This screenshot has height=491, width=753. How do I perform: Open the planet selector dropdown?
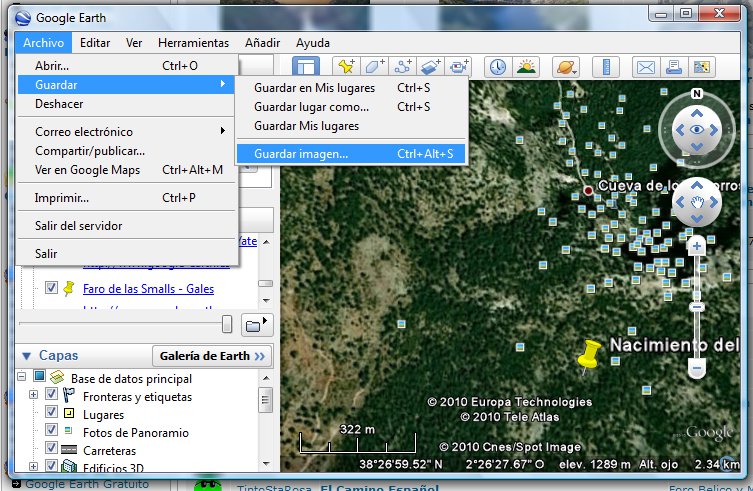click(x=565, y=67)
